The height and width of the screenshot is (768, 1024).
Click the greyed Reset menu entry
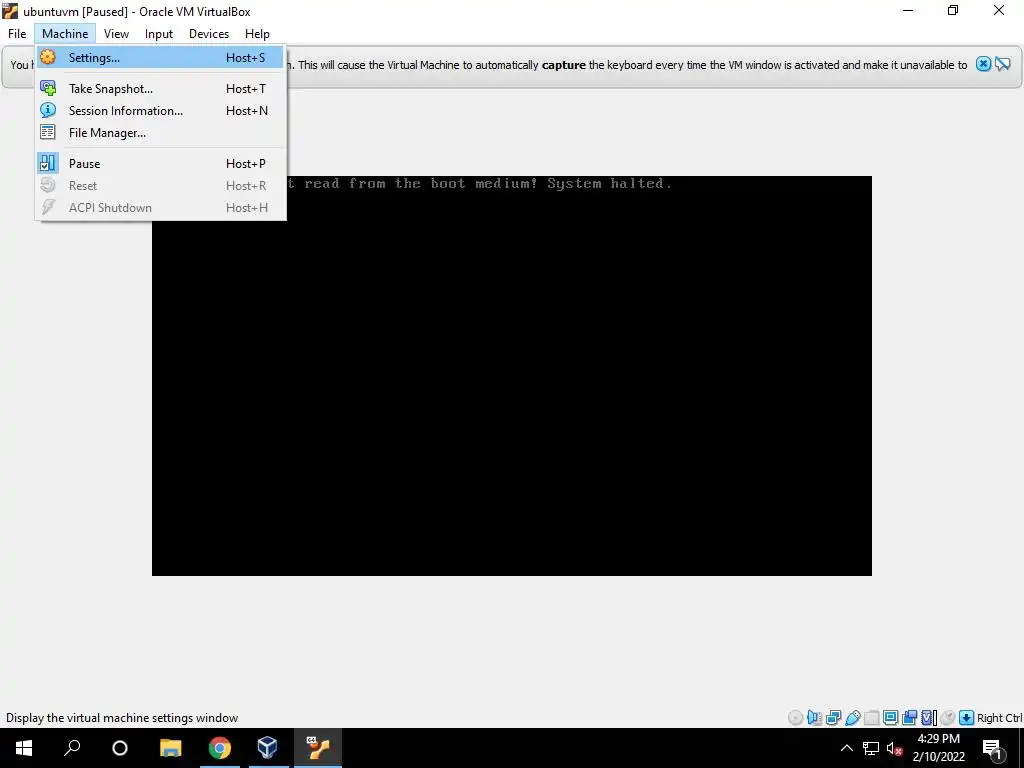pyautogui.click(x=160, y=185)
